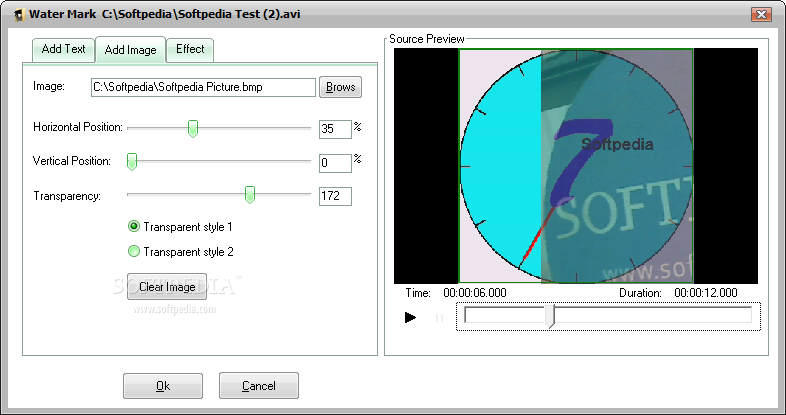This screenshot has width=786, height=415.
Task: Select the Add Image tab
Action: (130, 50)
